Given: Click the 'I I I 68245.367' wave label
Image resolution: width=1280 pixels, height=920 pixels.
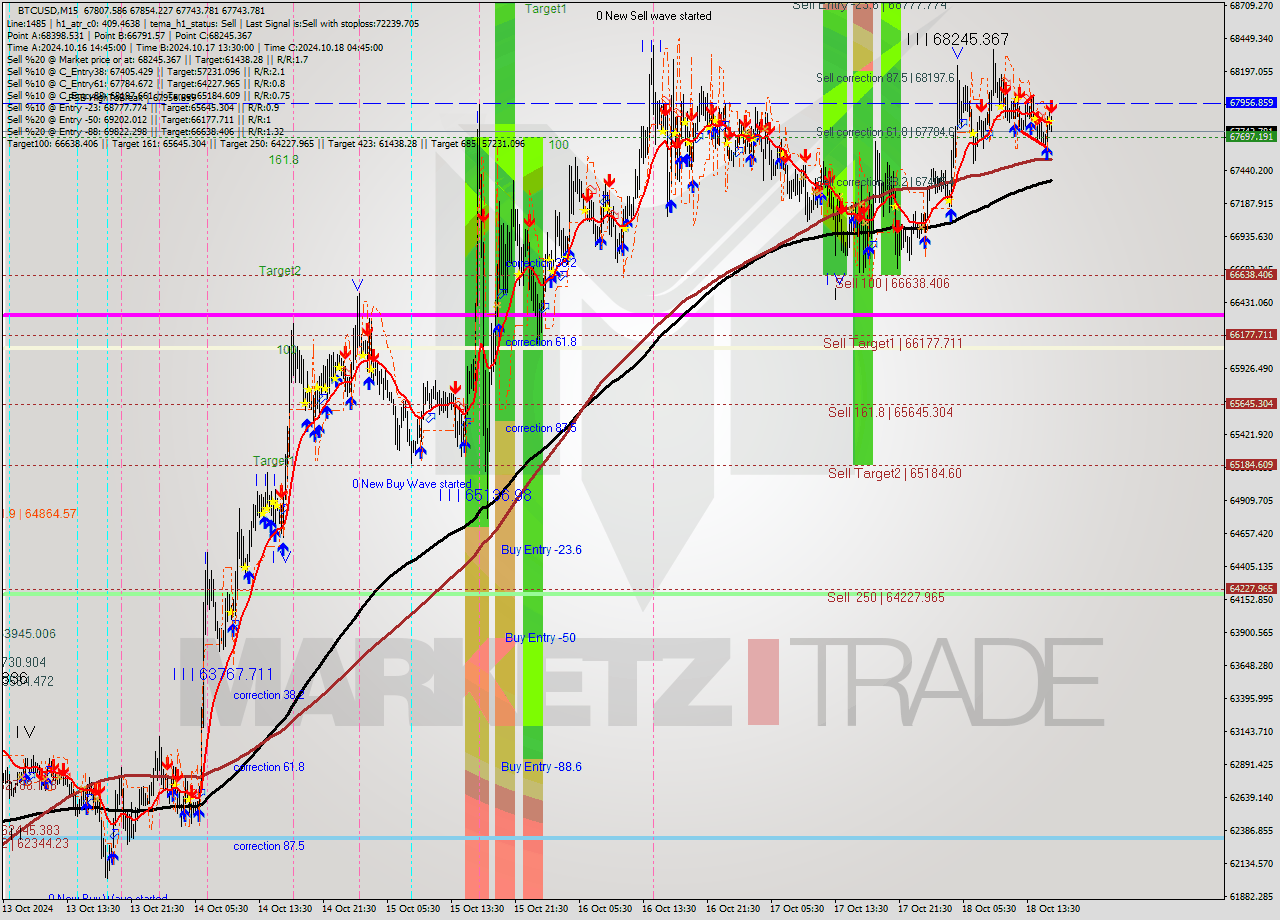Looking at the screenshot, I should click(x=958, y=39).
